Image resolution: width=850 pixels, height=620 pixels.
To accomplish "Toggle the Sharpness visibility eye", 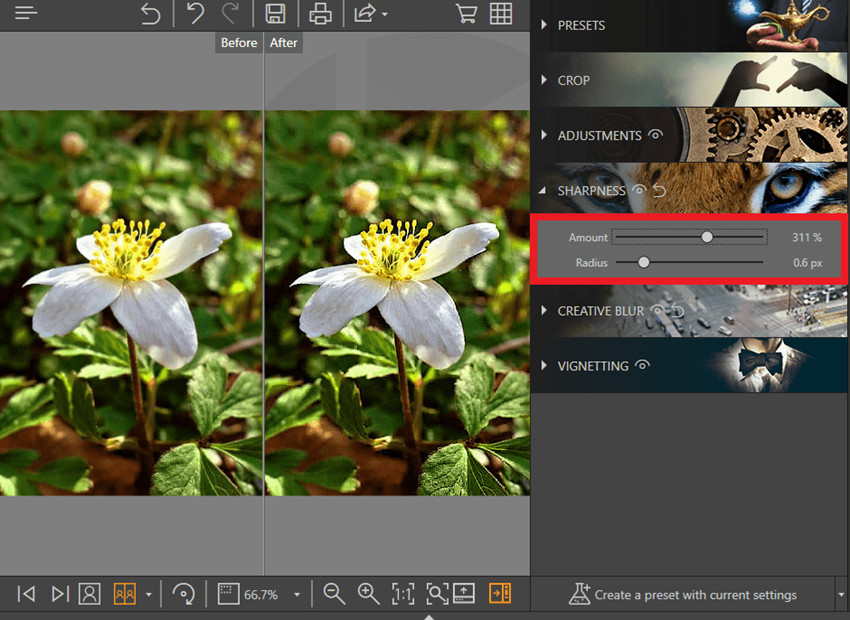I will 637,190.
